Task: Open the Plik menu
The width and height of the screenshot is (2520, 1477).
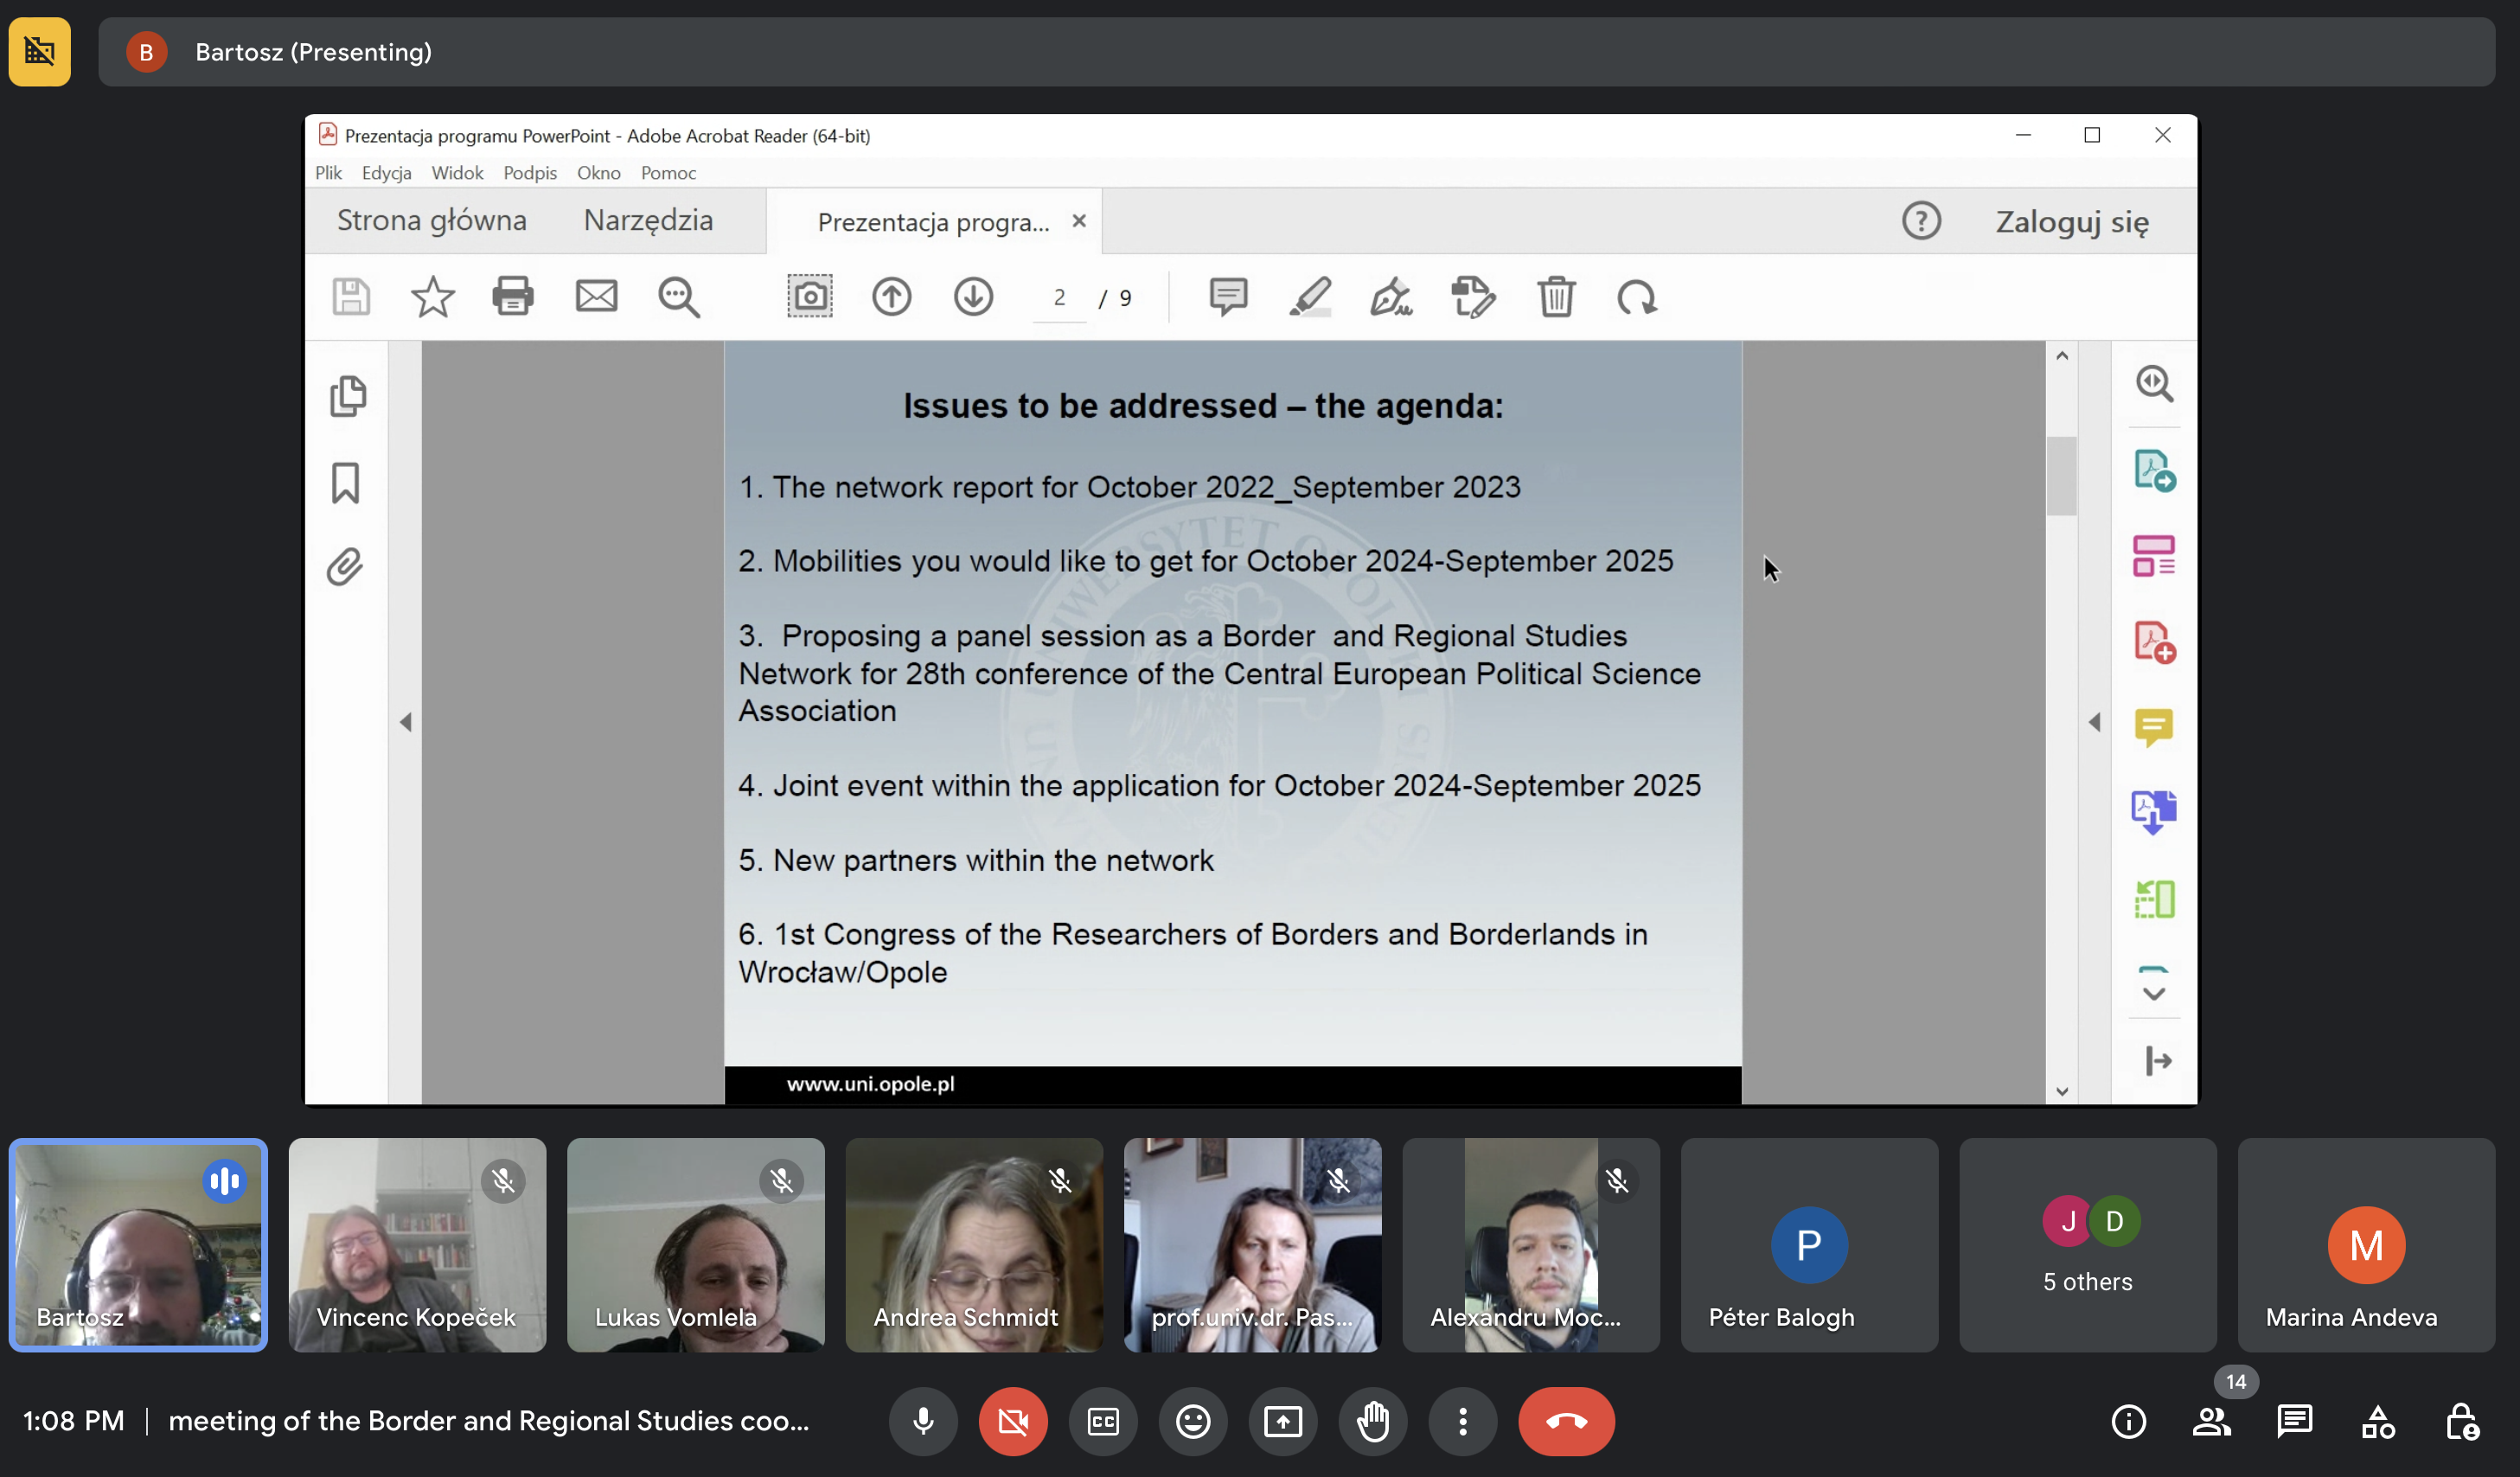Action: [x=328, y=172]
